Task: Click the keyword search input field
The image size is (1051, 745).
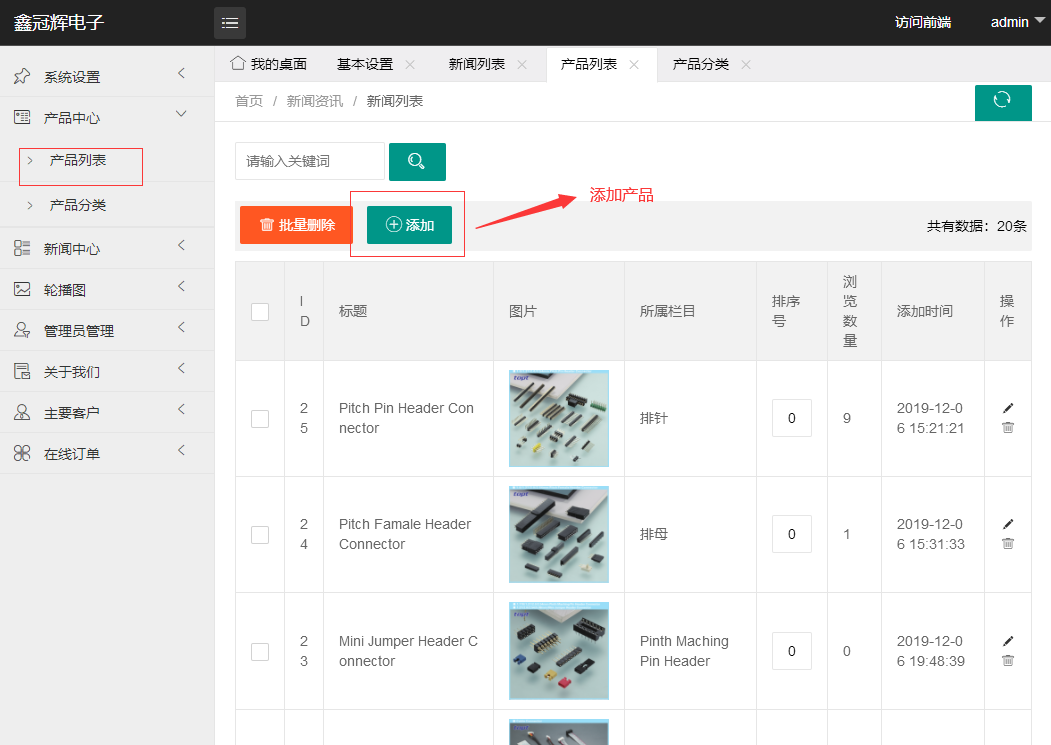Action: 309,161
